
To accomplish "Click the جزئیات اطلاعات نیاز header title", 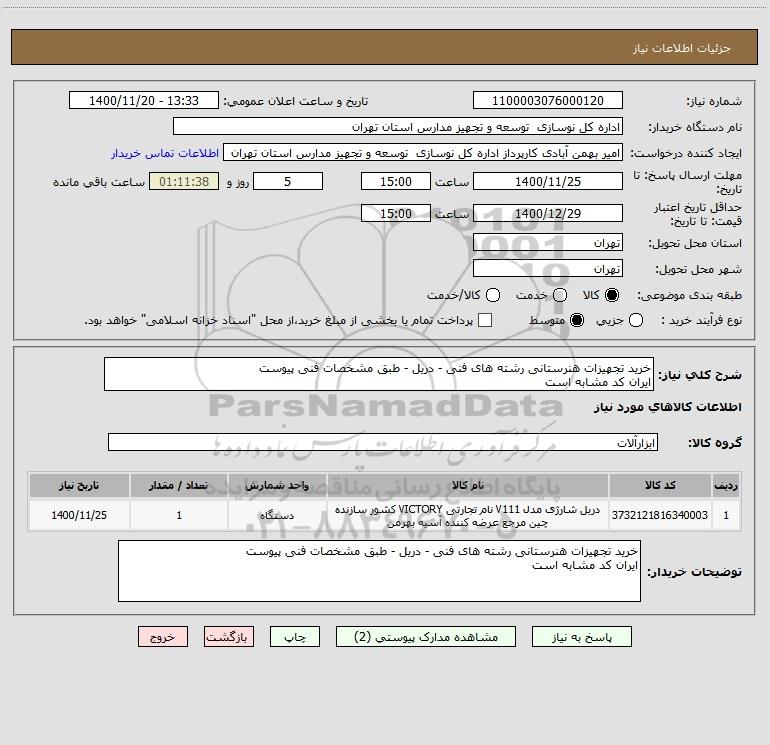I will [x=682, y=48].
